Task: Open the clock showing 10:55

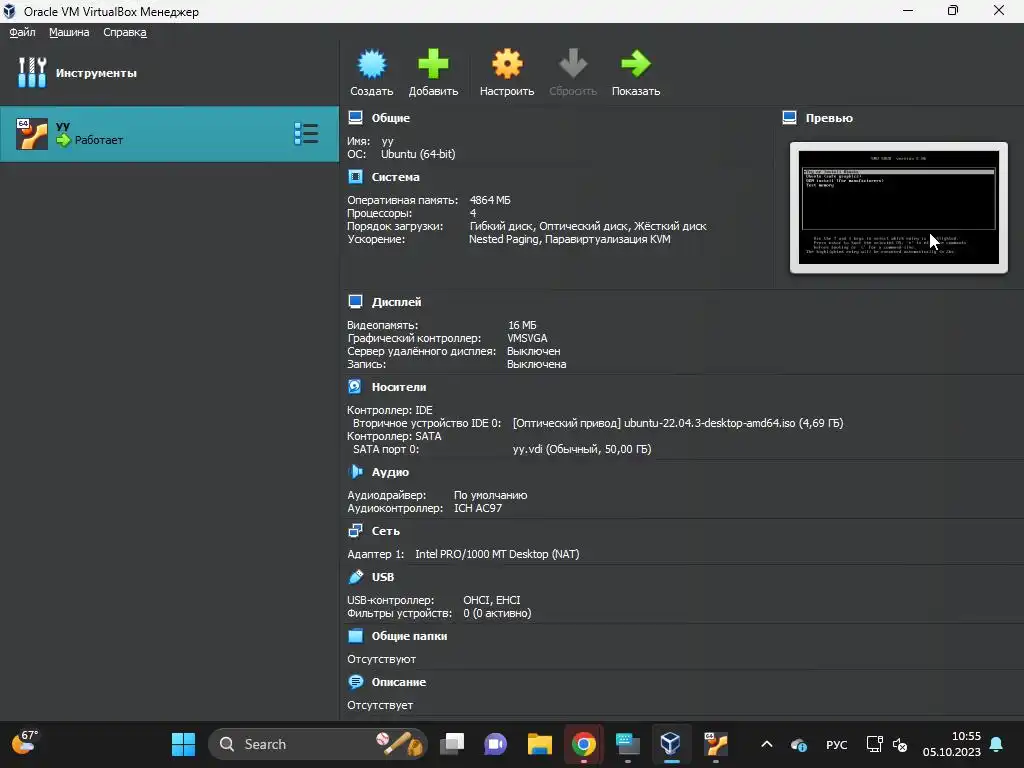Action: (x=952, y=744)
